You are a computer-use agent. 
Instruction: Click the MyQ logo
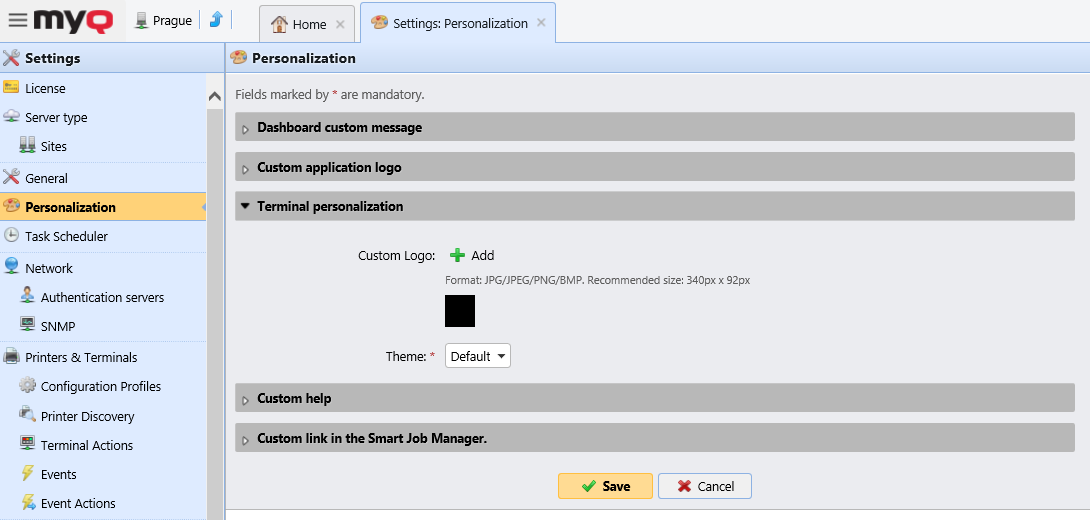tap(73, 20)
